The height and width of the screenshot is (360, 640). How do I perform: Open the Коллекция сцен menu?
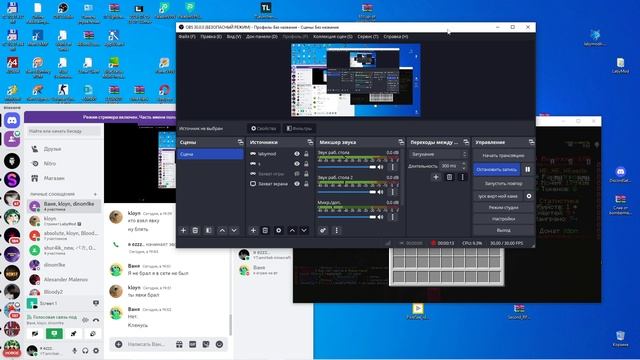point(333,37)
